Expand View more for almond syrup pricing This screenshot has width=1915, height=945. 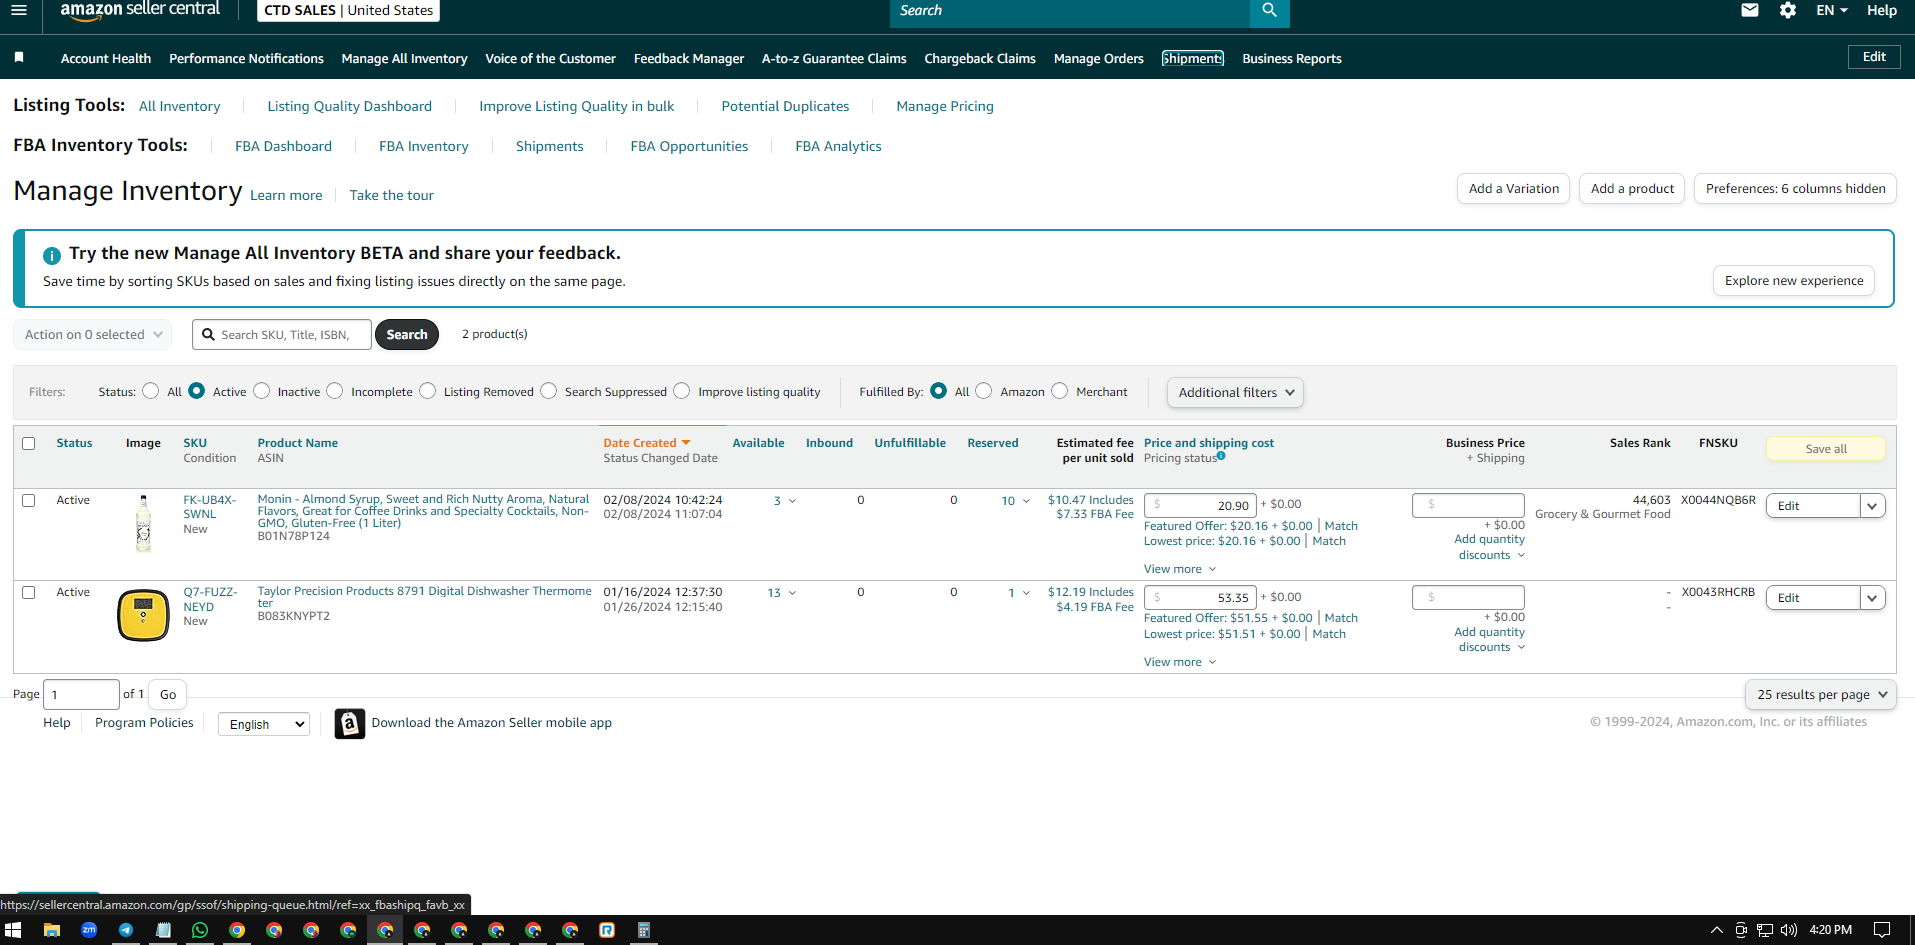click(1180, 569)
